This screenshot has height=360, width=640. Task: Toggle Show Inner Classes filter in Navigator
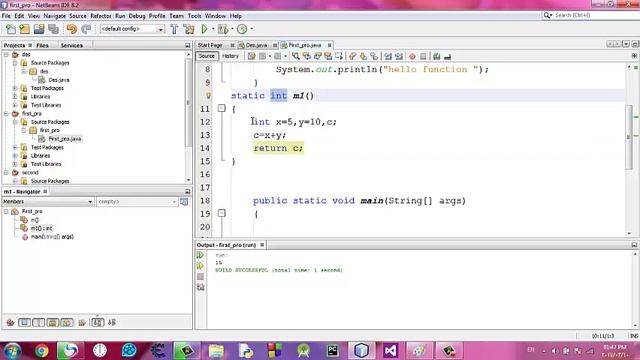click(67, 322)
